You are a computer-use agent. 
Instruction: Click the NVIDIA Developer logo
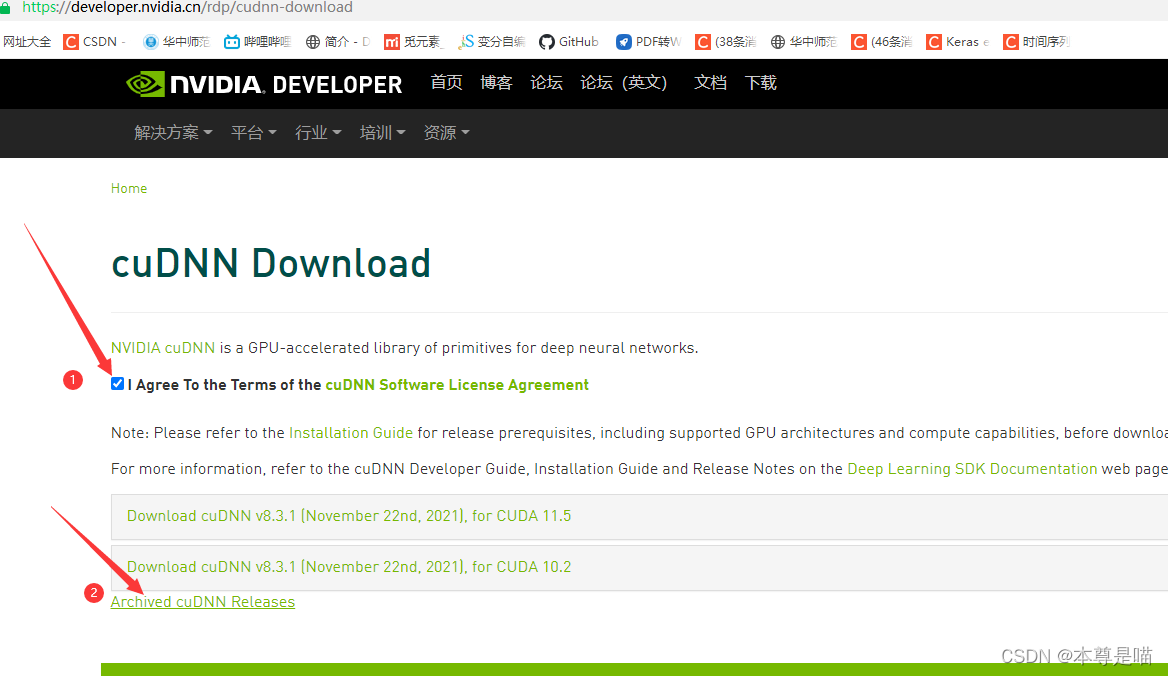264,84
